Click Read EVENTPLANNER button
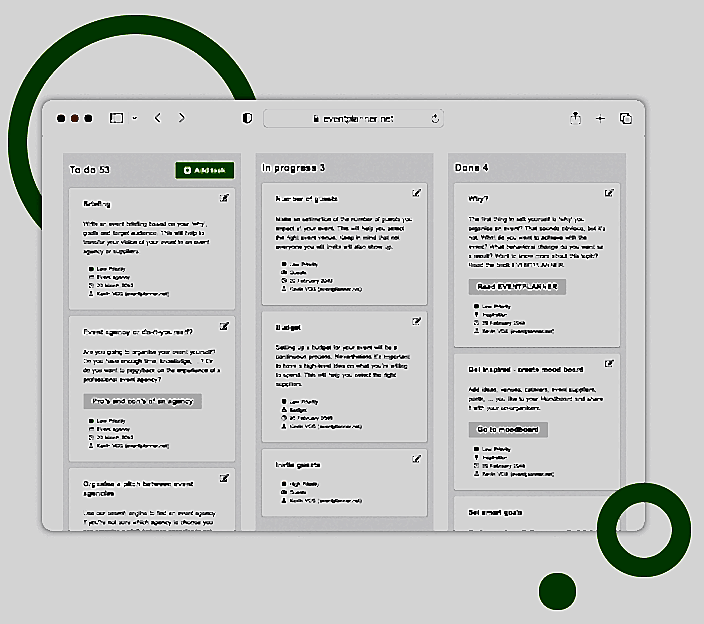 tap(517, 287)
